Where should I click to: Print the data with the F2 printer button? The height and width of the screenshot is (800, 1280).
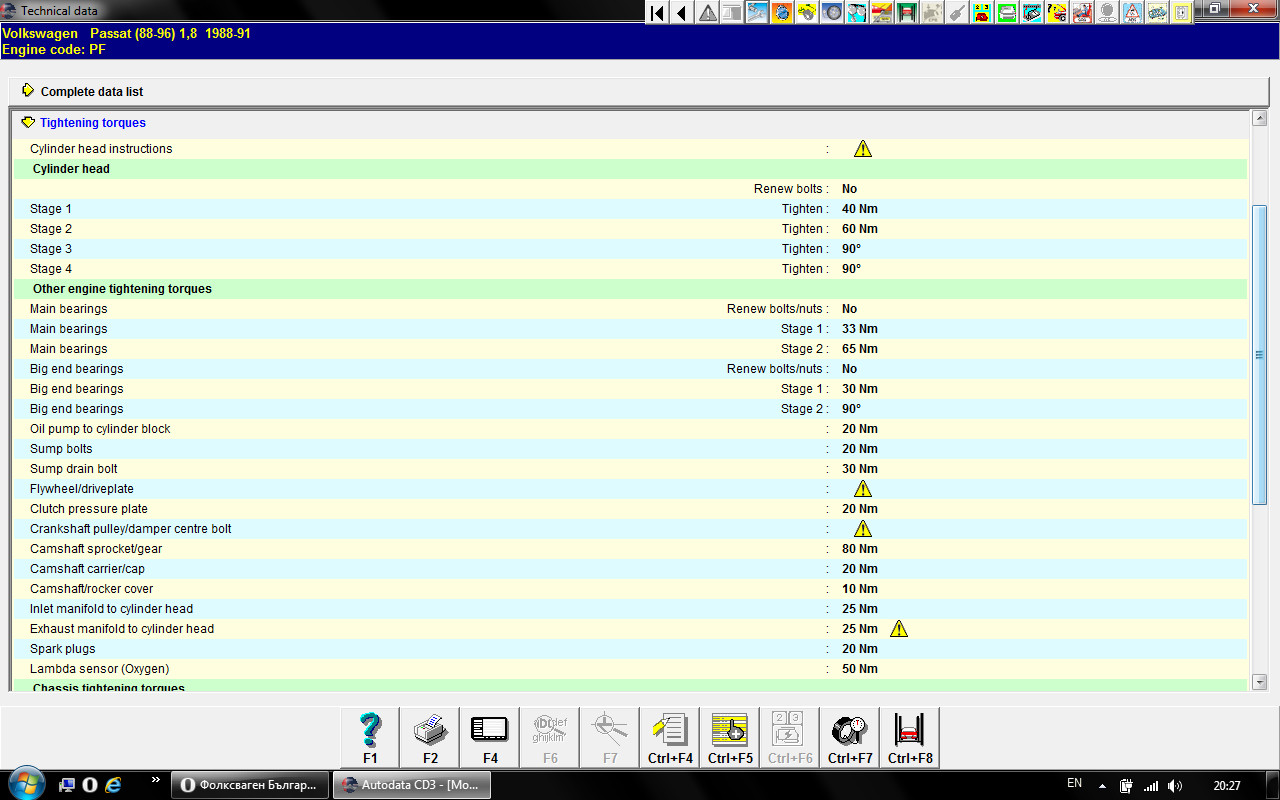430,738
